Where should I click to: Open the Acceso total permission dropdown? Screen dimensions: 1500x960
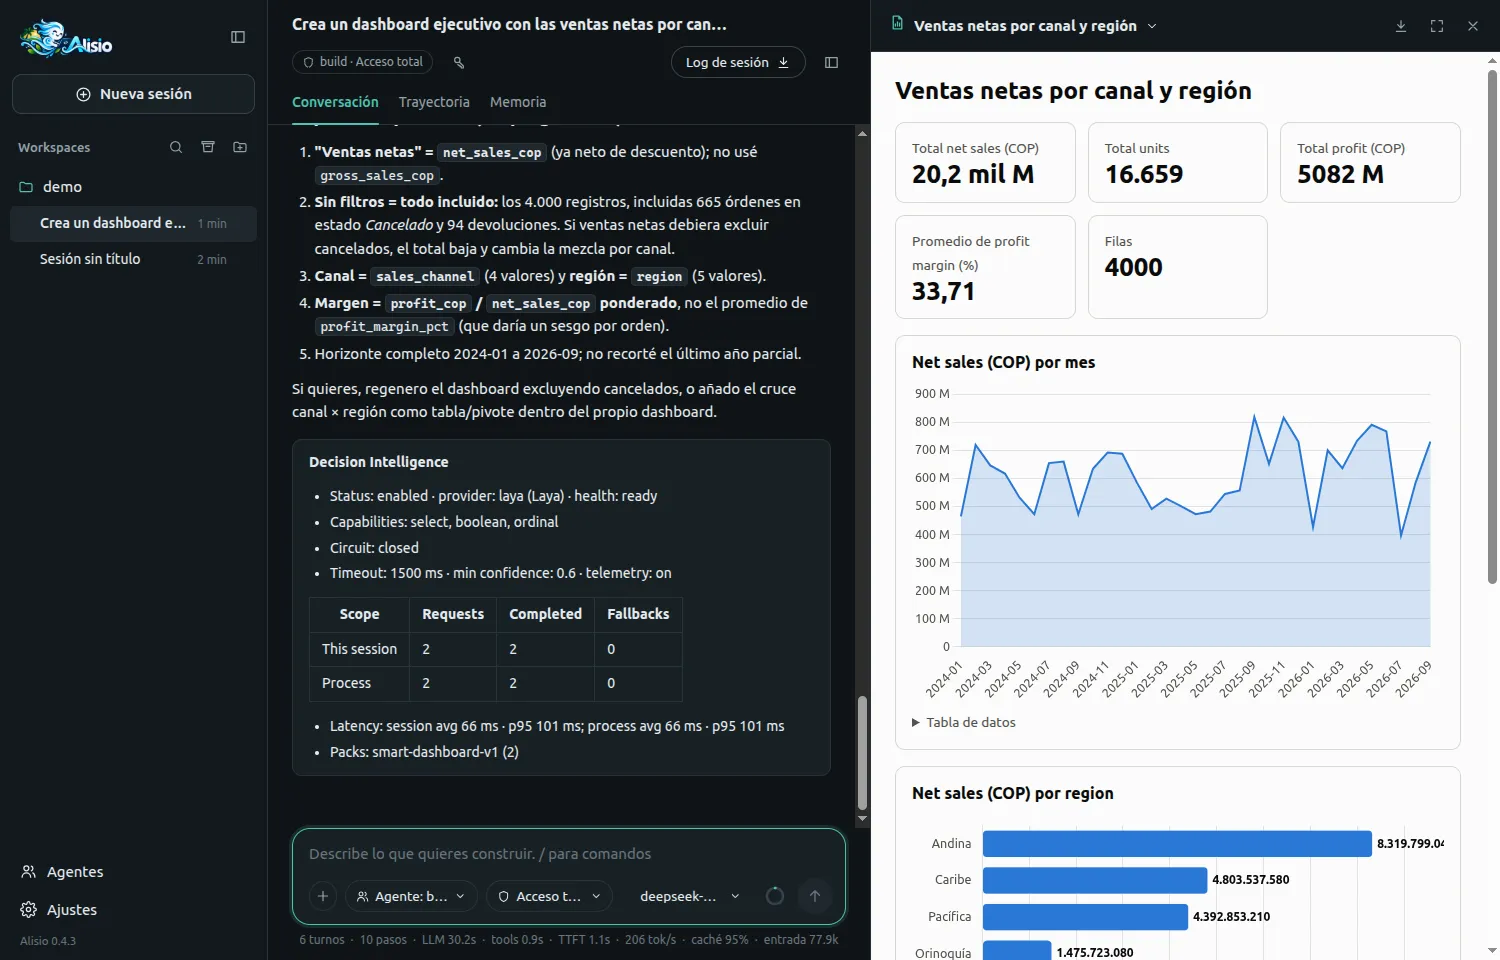point(549,896)
